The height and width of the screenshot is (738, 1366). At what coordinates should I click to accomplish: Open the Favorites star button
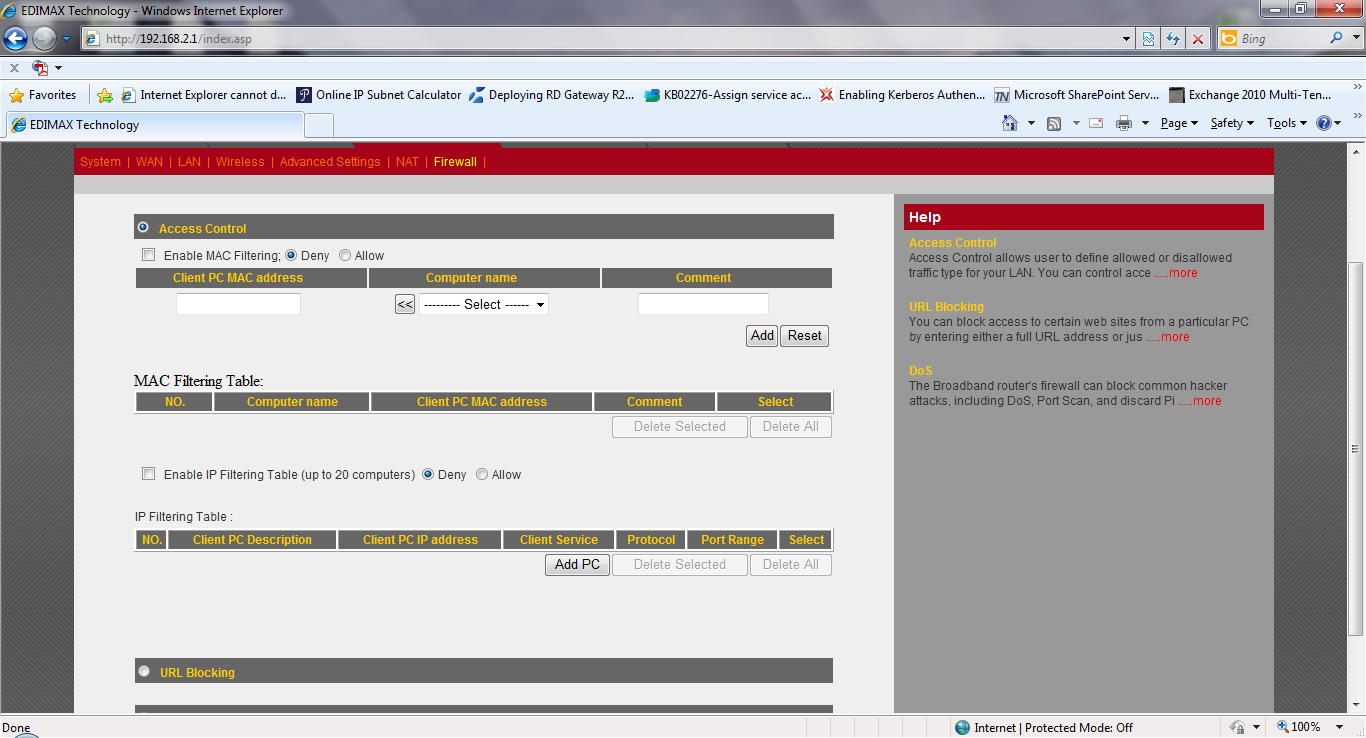[42, 95]
